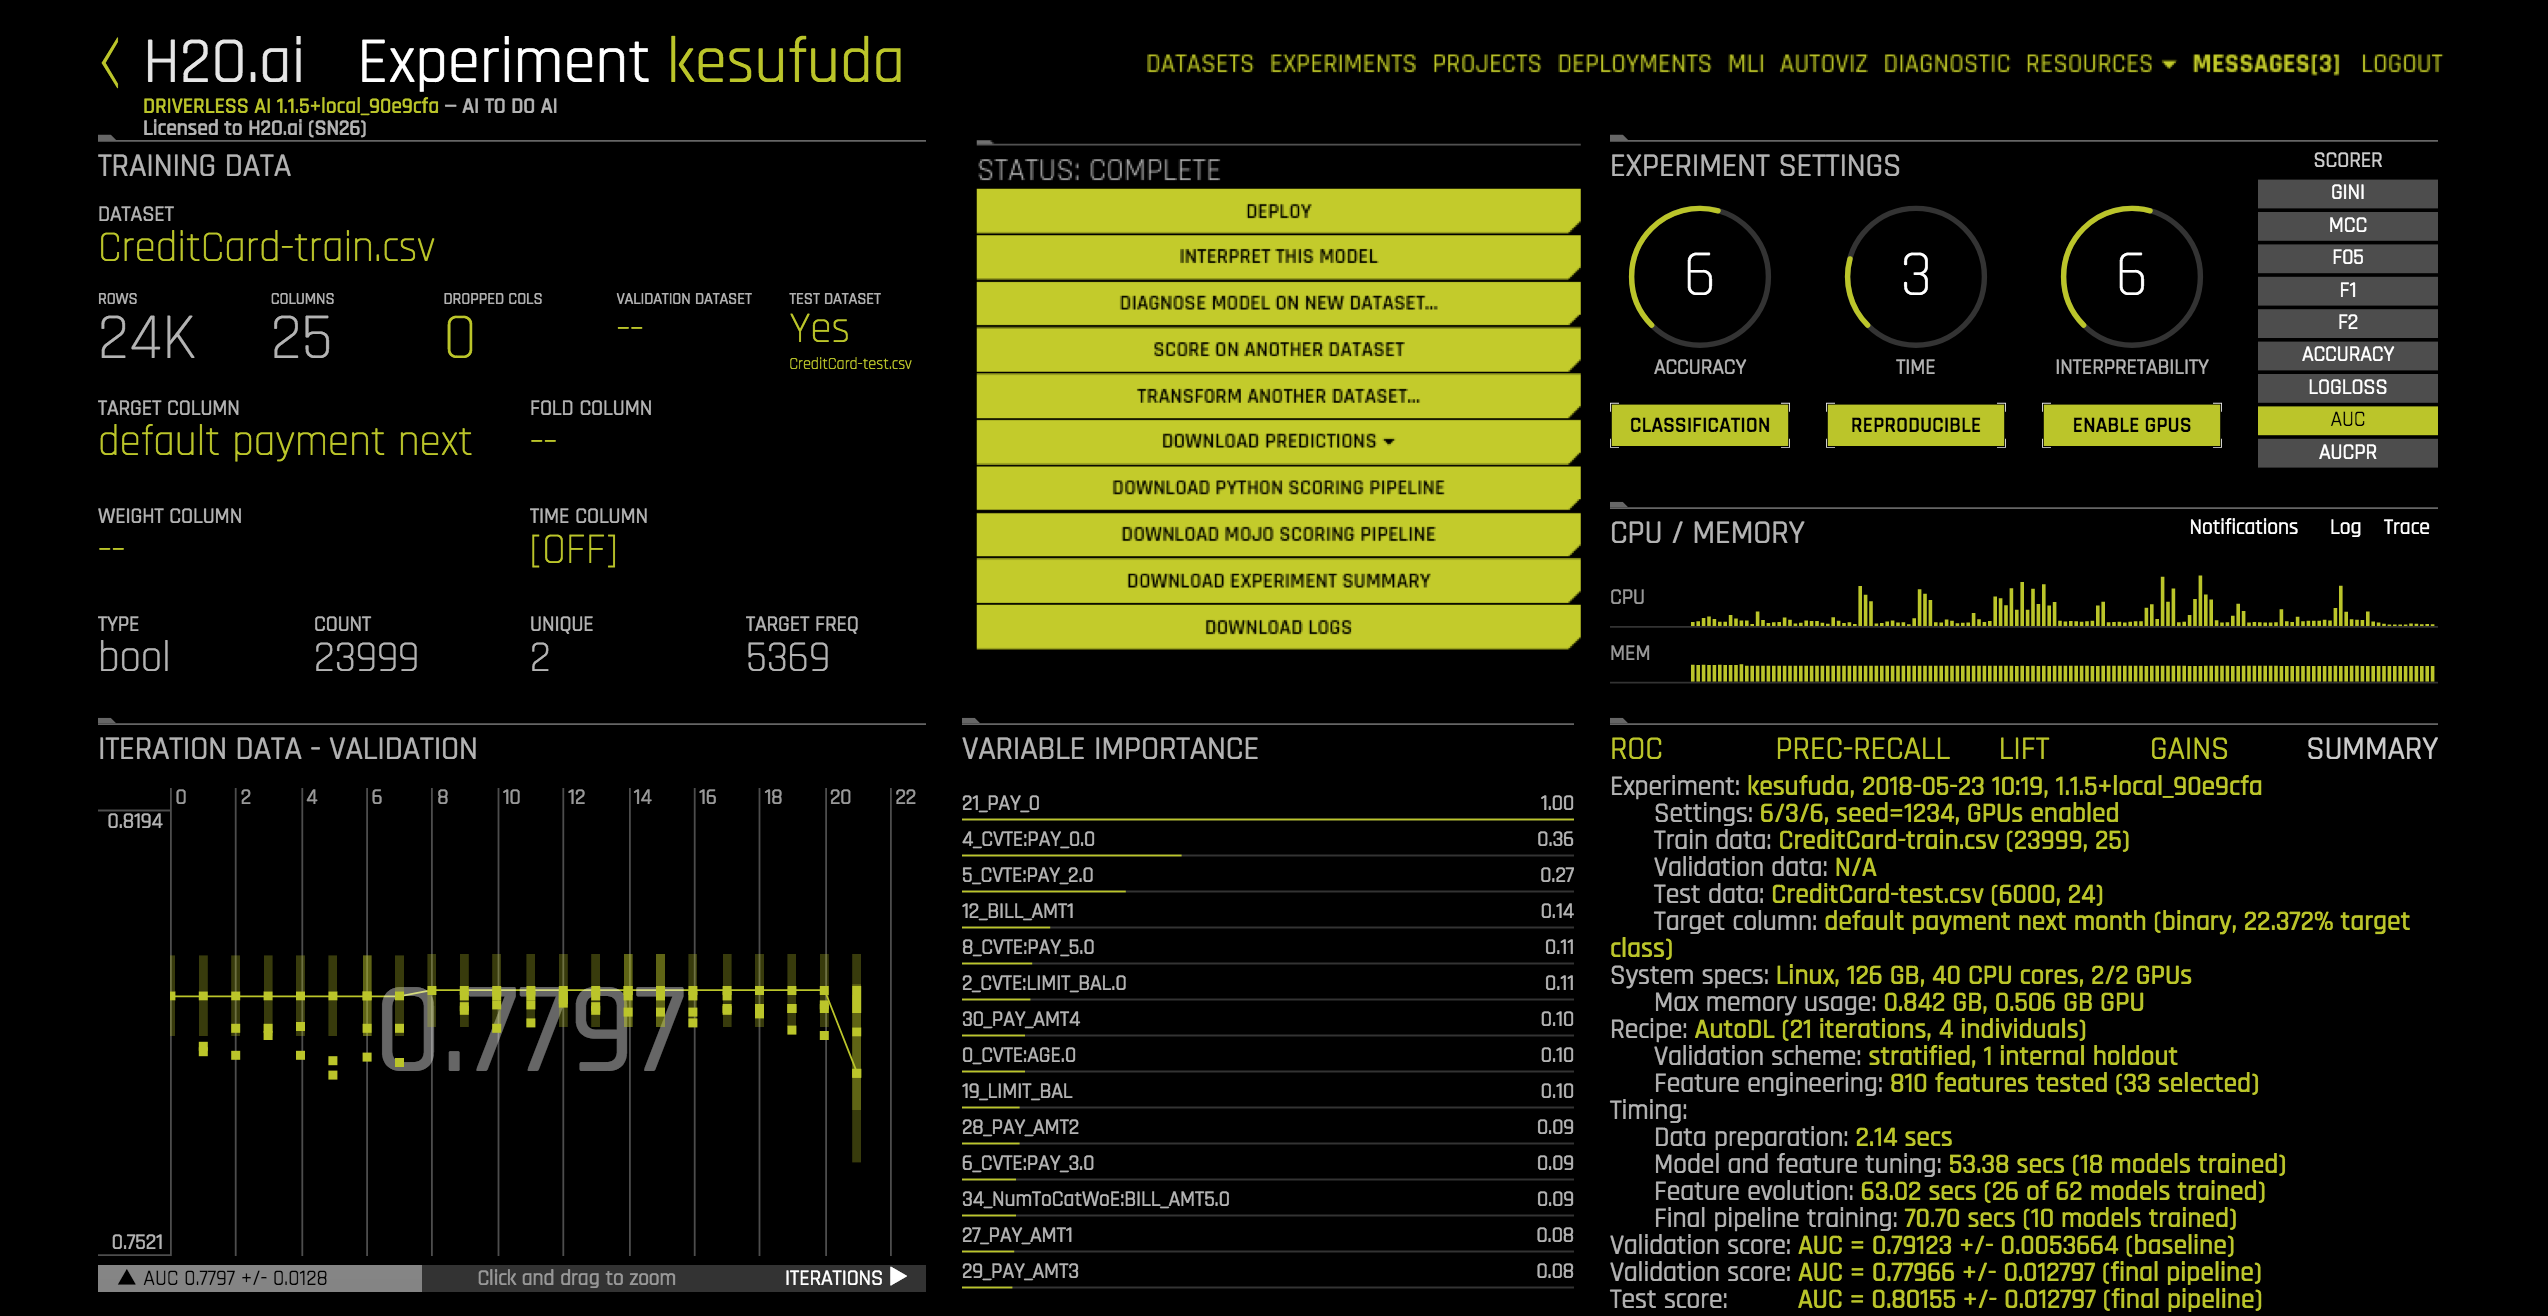View MESSAGES[3] notifications

2266,64
